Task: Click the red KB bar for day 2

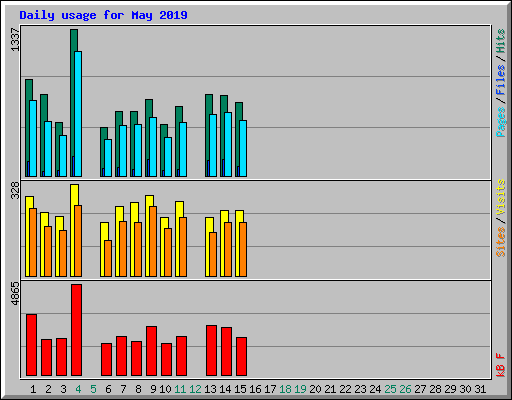Action: [46, 358]
